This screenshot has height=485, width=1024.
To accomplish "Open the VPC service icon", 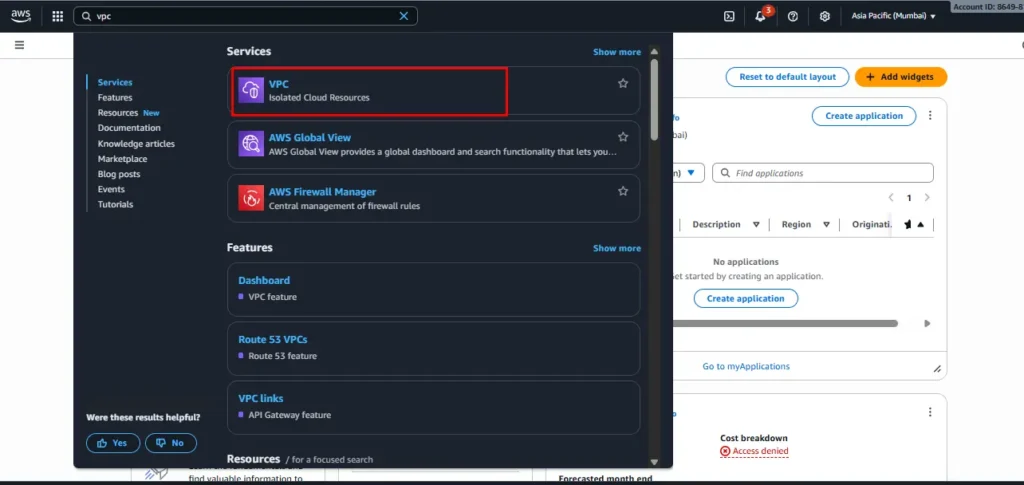I will 251,90.
